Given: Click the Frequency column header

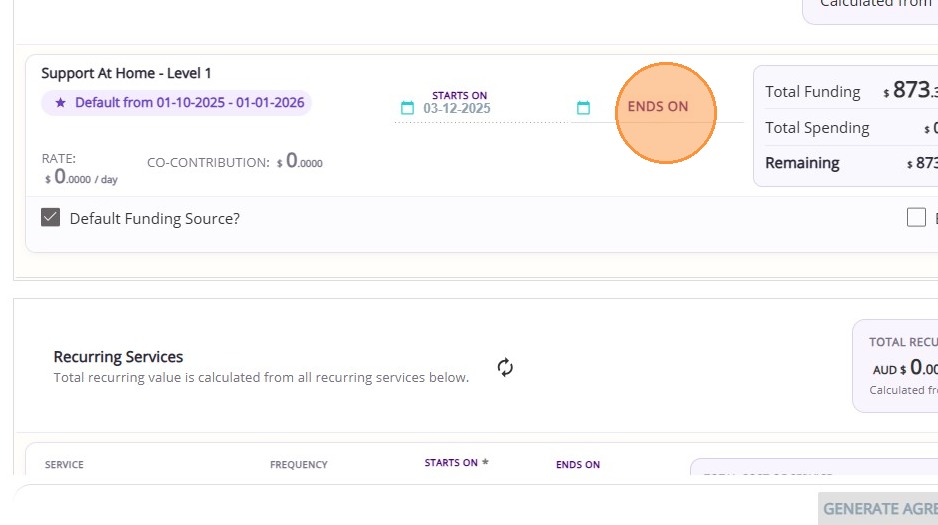Looking at the screenshot, I should point(298,465).
